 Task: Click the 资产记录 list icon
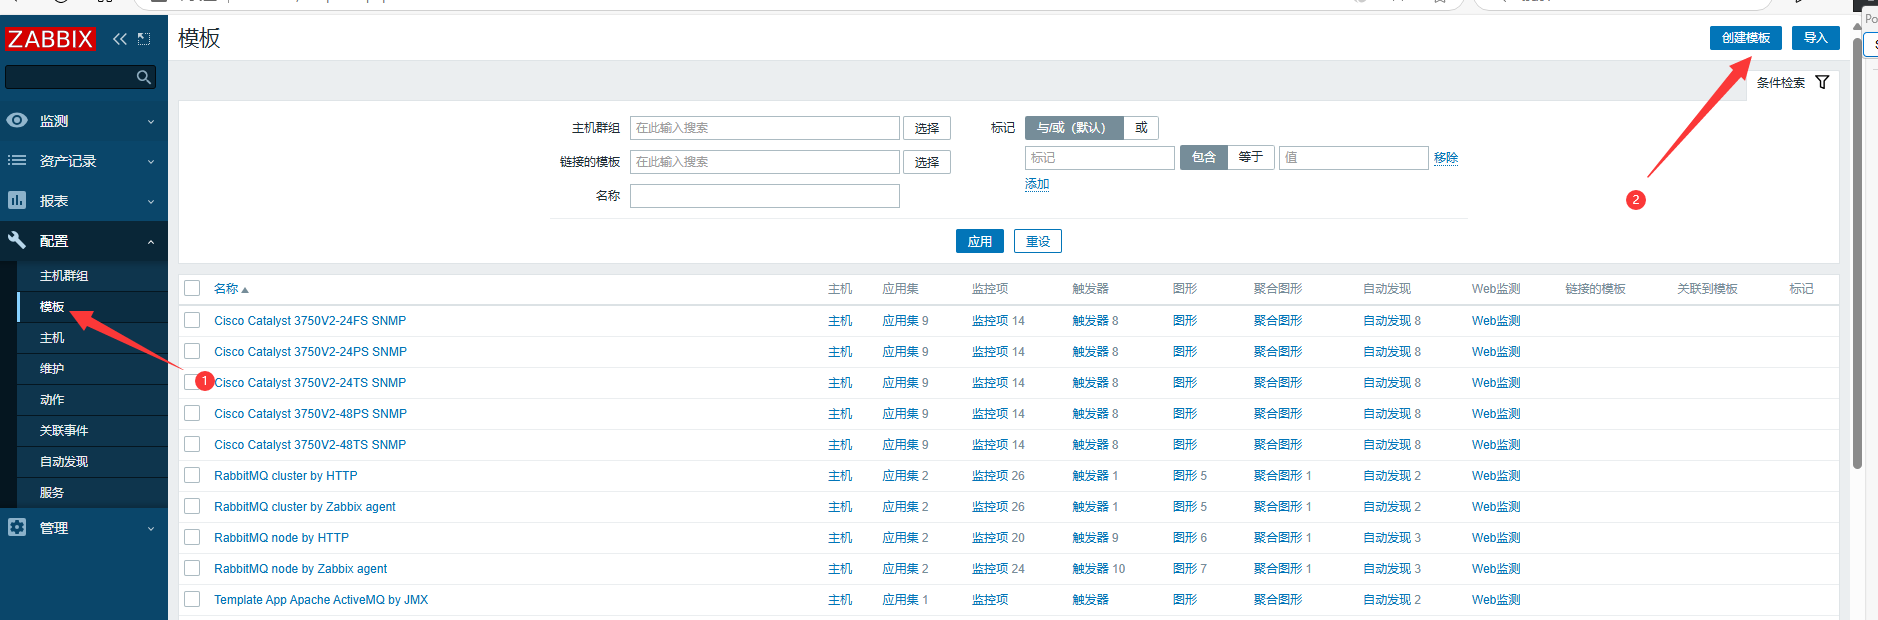[17, 160]
